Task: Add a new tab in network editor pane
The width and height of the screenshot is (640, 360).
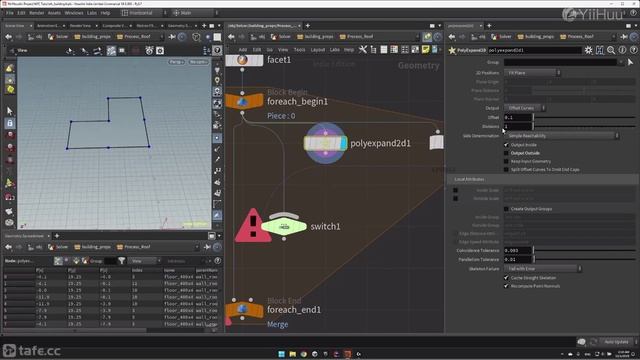Action: pyautogui.click(x=308, y=26)
